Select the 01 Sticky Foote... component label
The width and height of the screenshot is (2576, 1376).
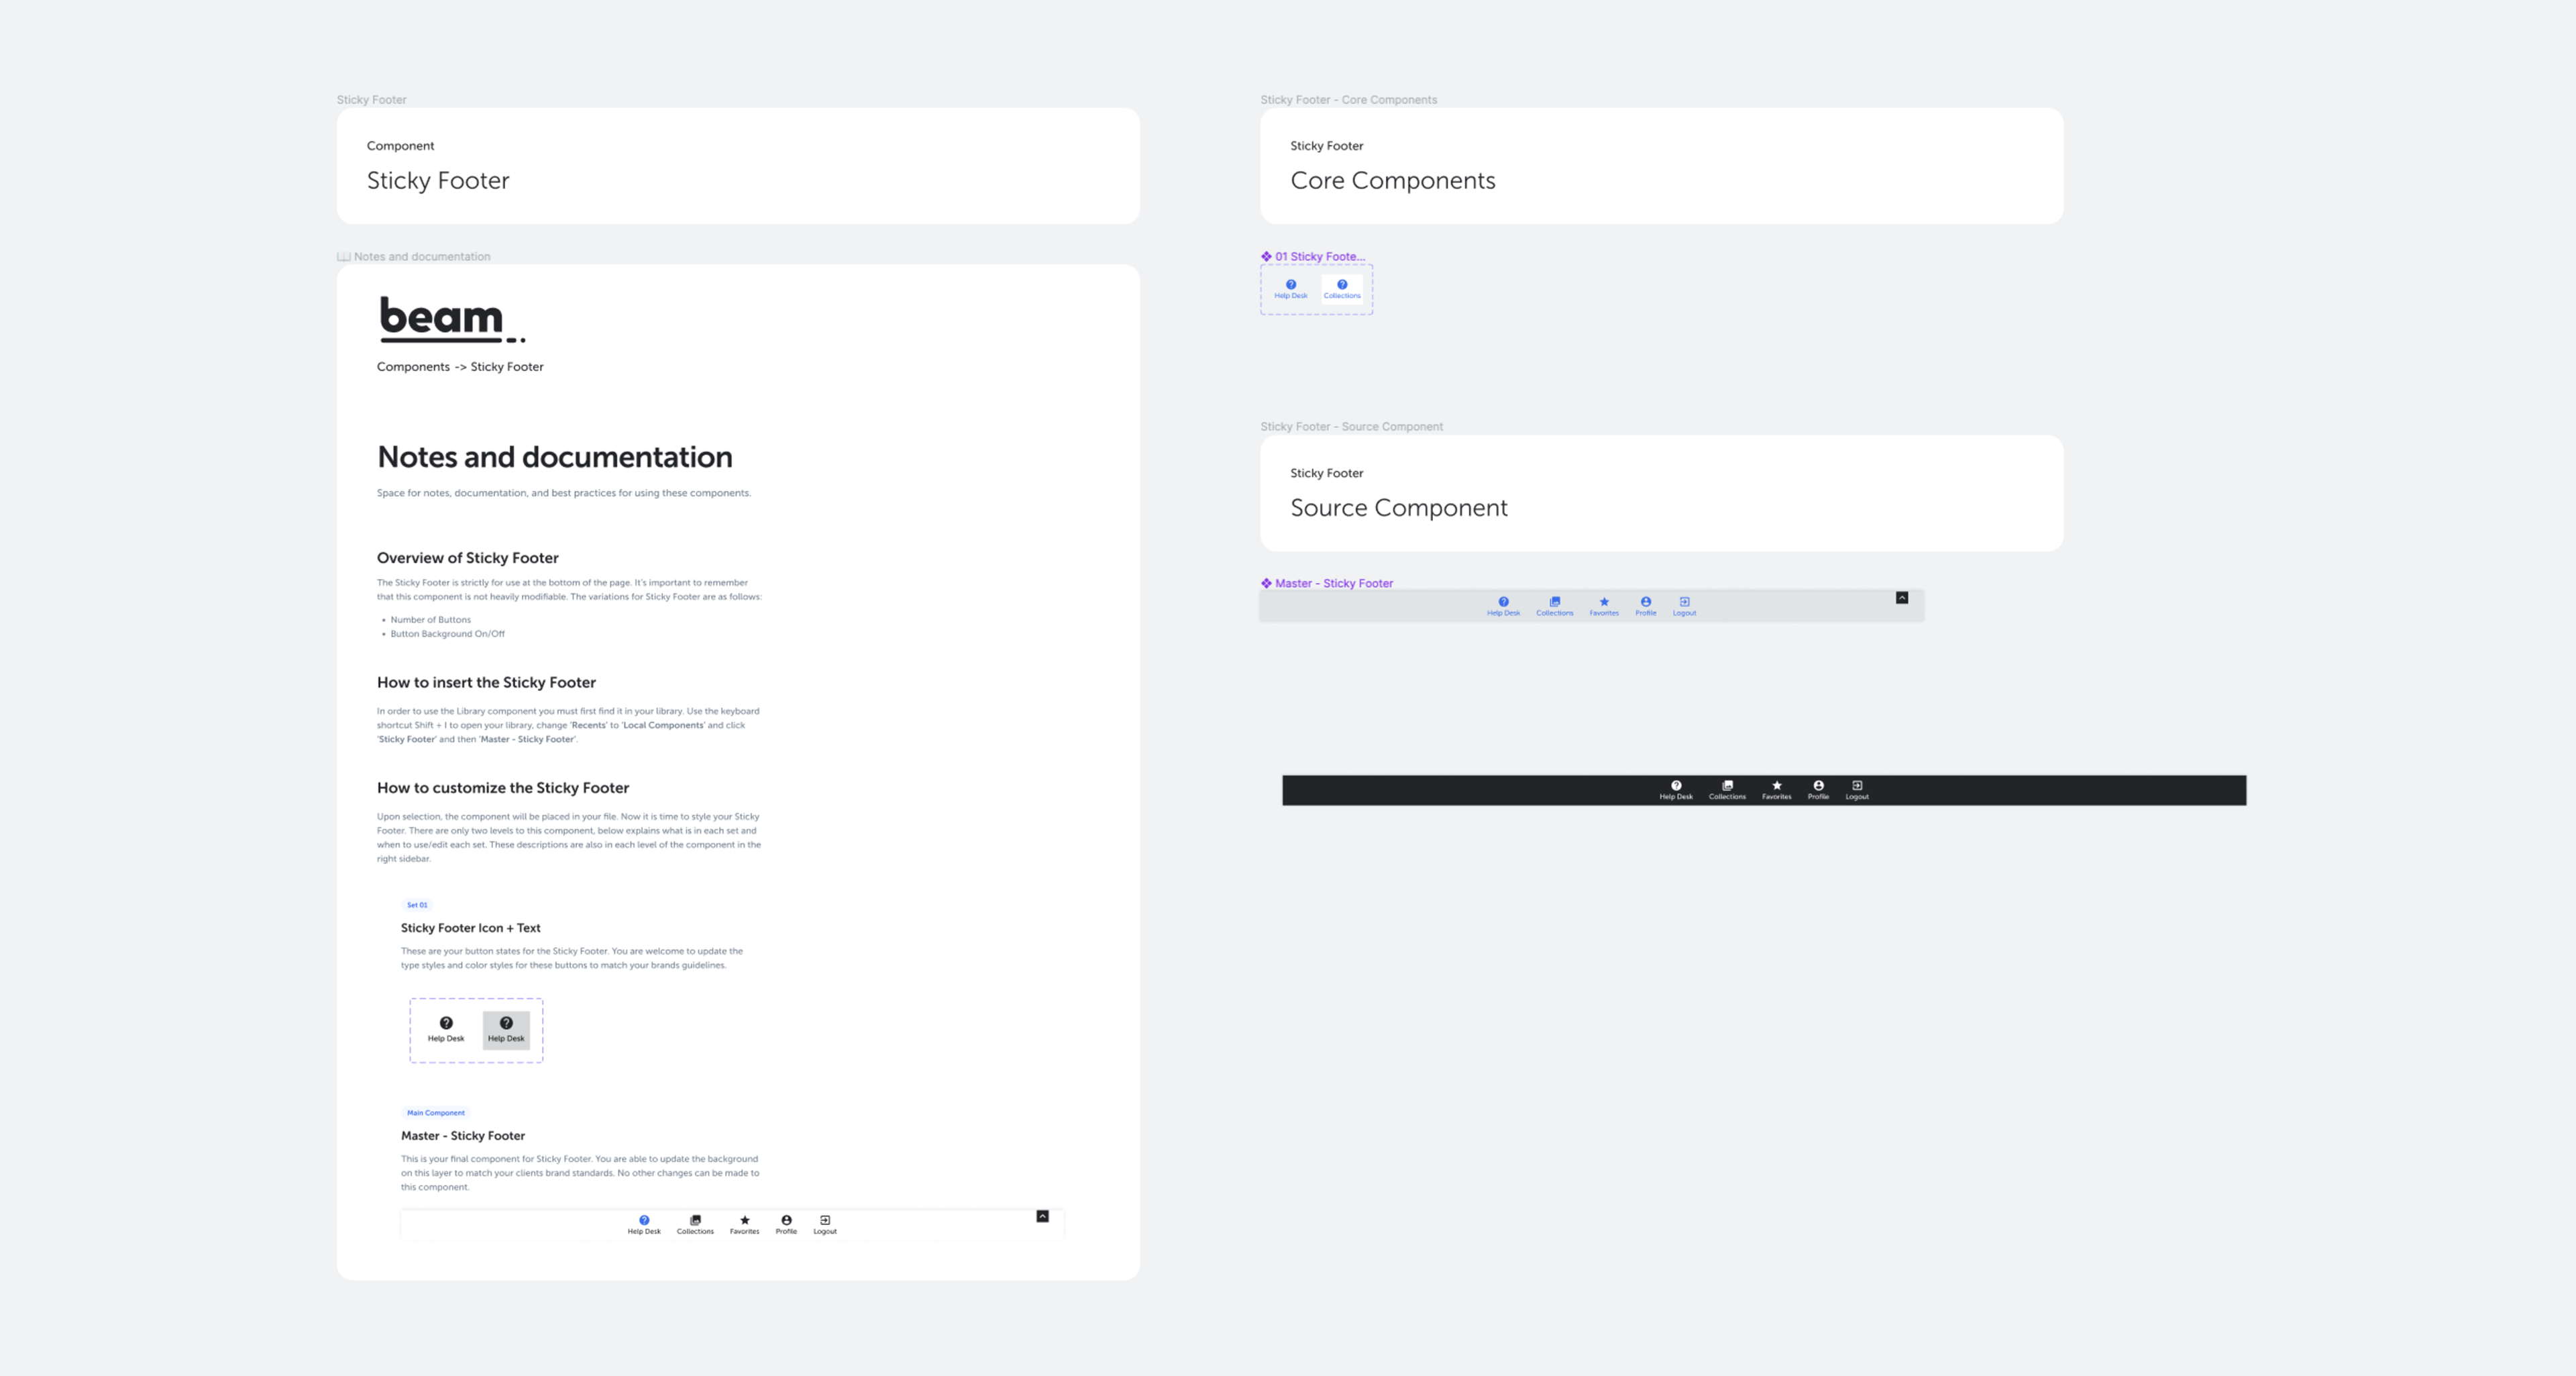tap(1319, 257)
